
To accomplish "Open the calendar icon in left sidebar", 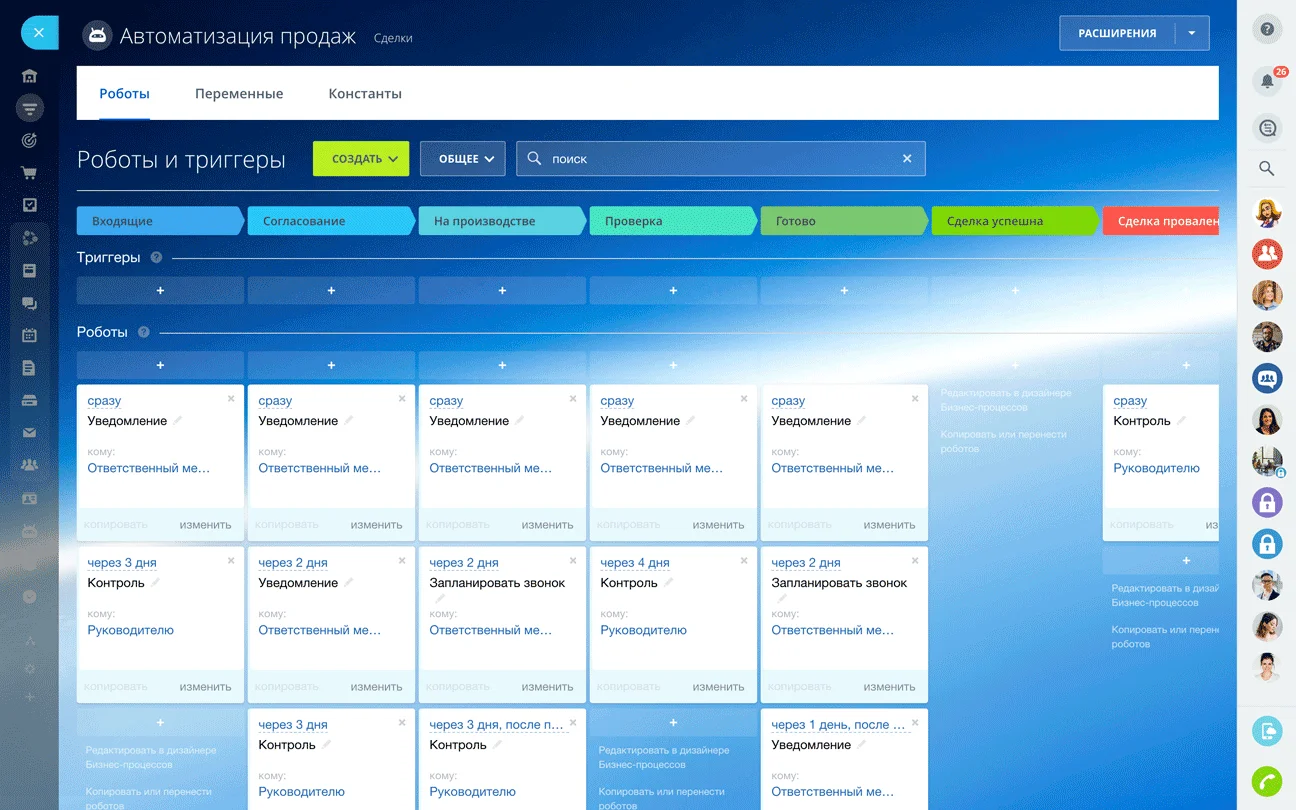I will (x=29, y=335).
